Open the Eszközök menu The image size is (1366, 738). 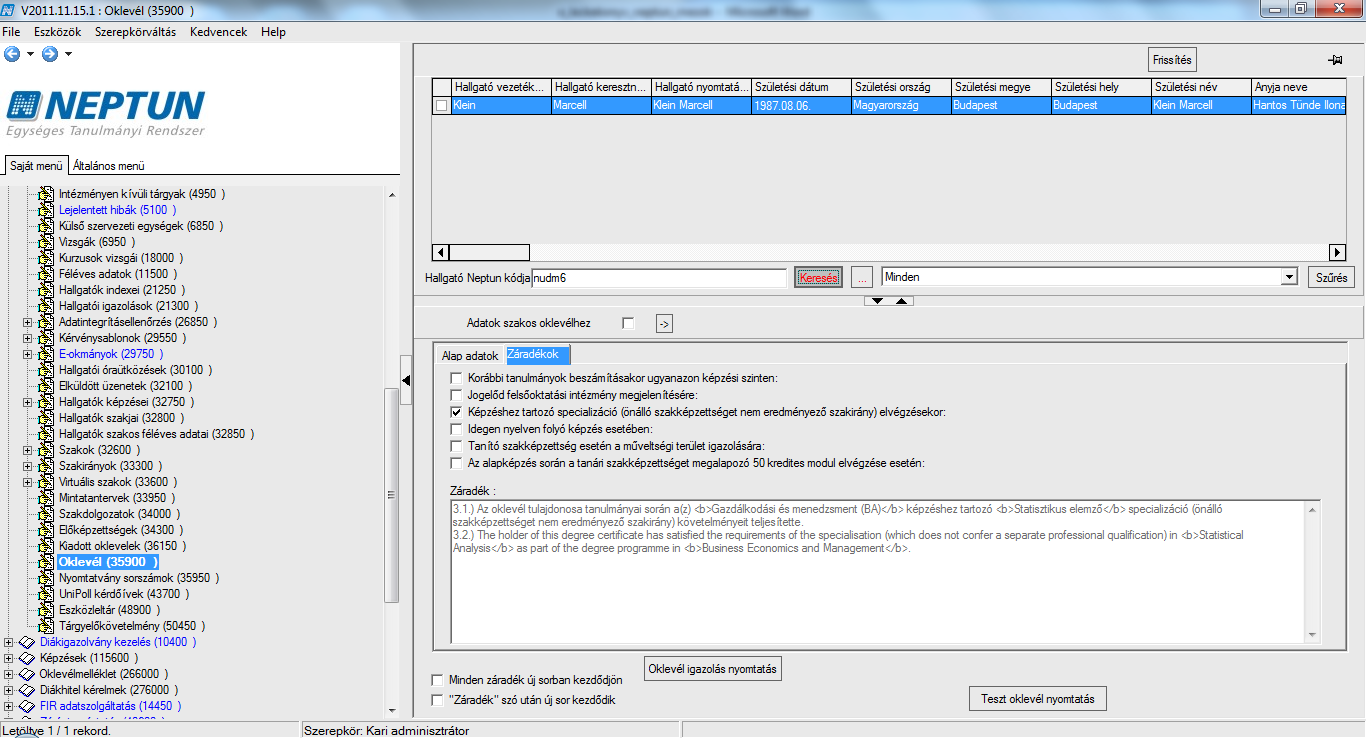(57, 32)
